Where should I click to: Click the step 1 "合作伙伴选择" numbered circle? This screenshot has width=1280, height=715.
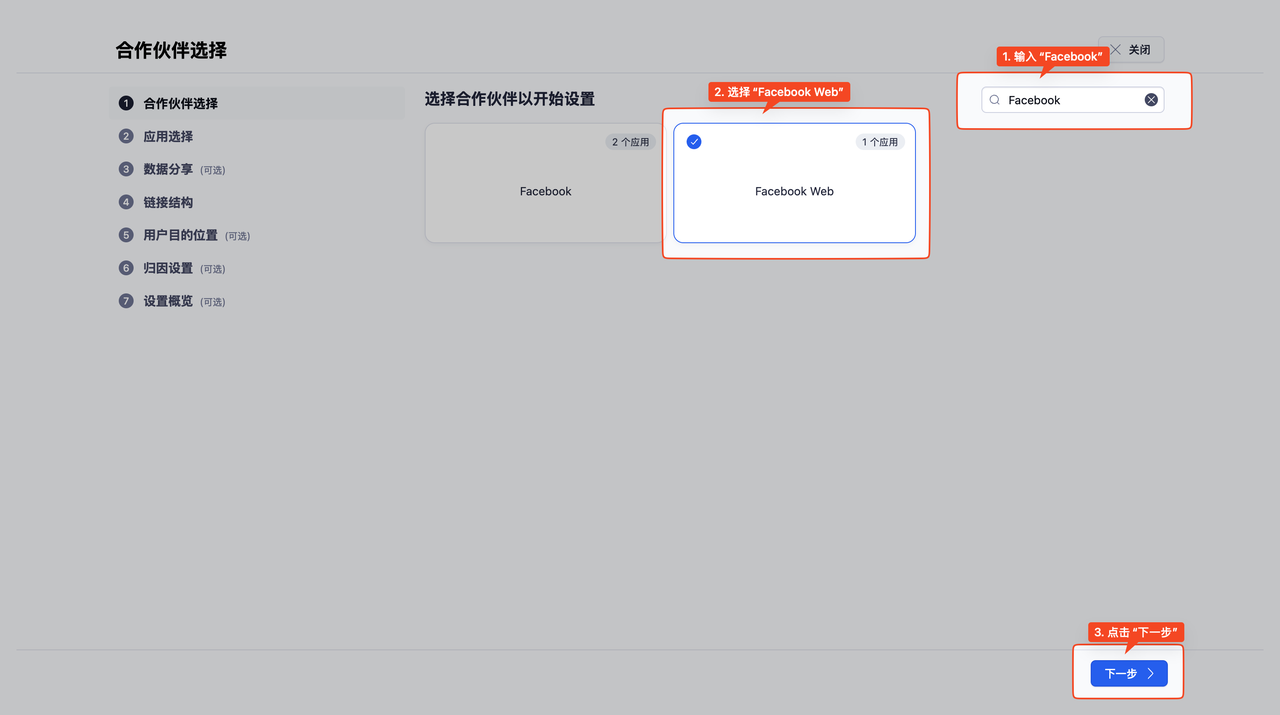[125, 102]
